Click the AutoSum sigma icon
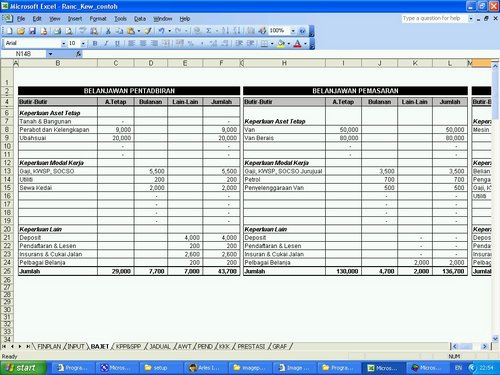This screenshot has height=375, width=500. 209,31
